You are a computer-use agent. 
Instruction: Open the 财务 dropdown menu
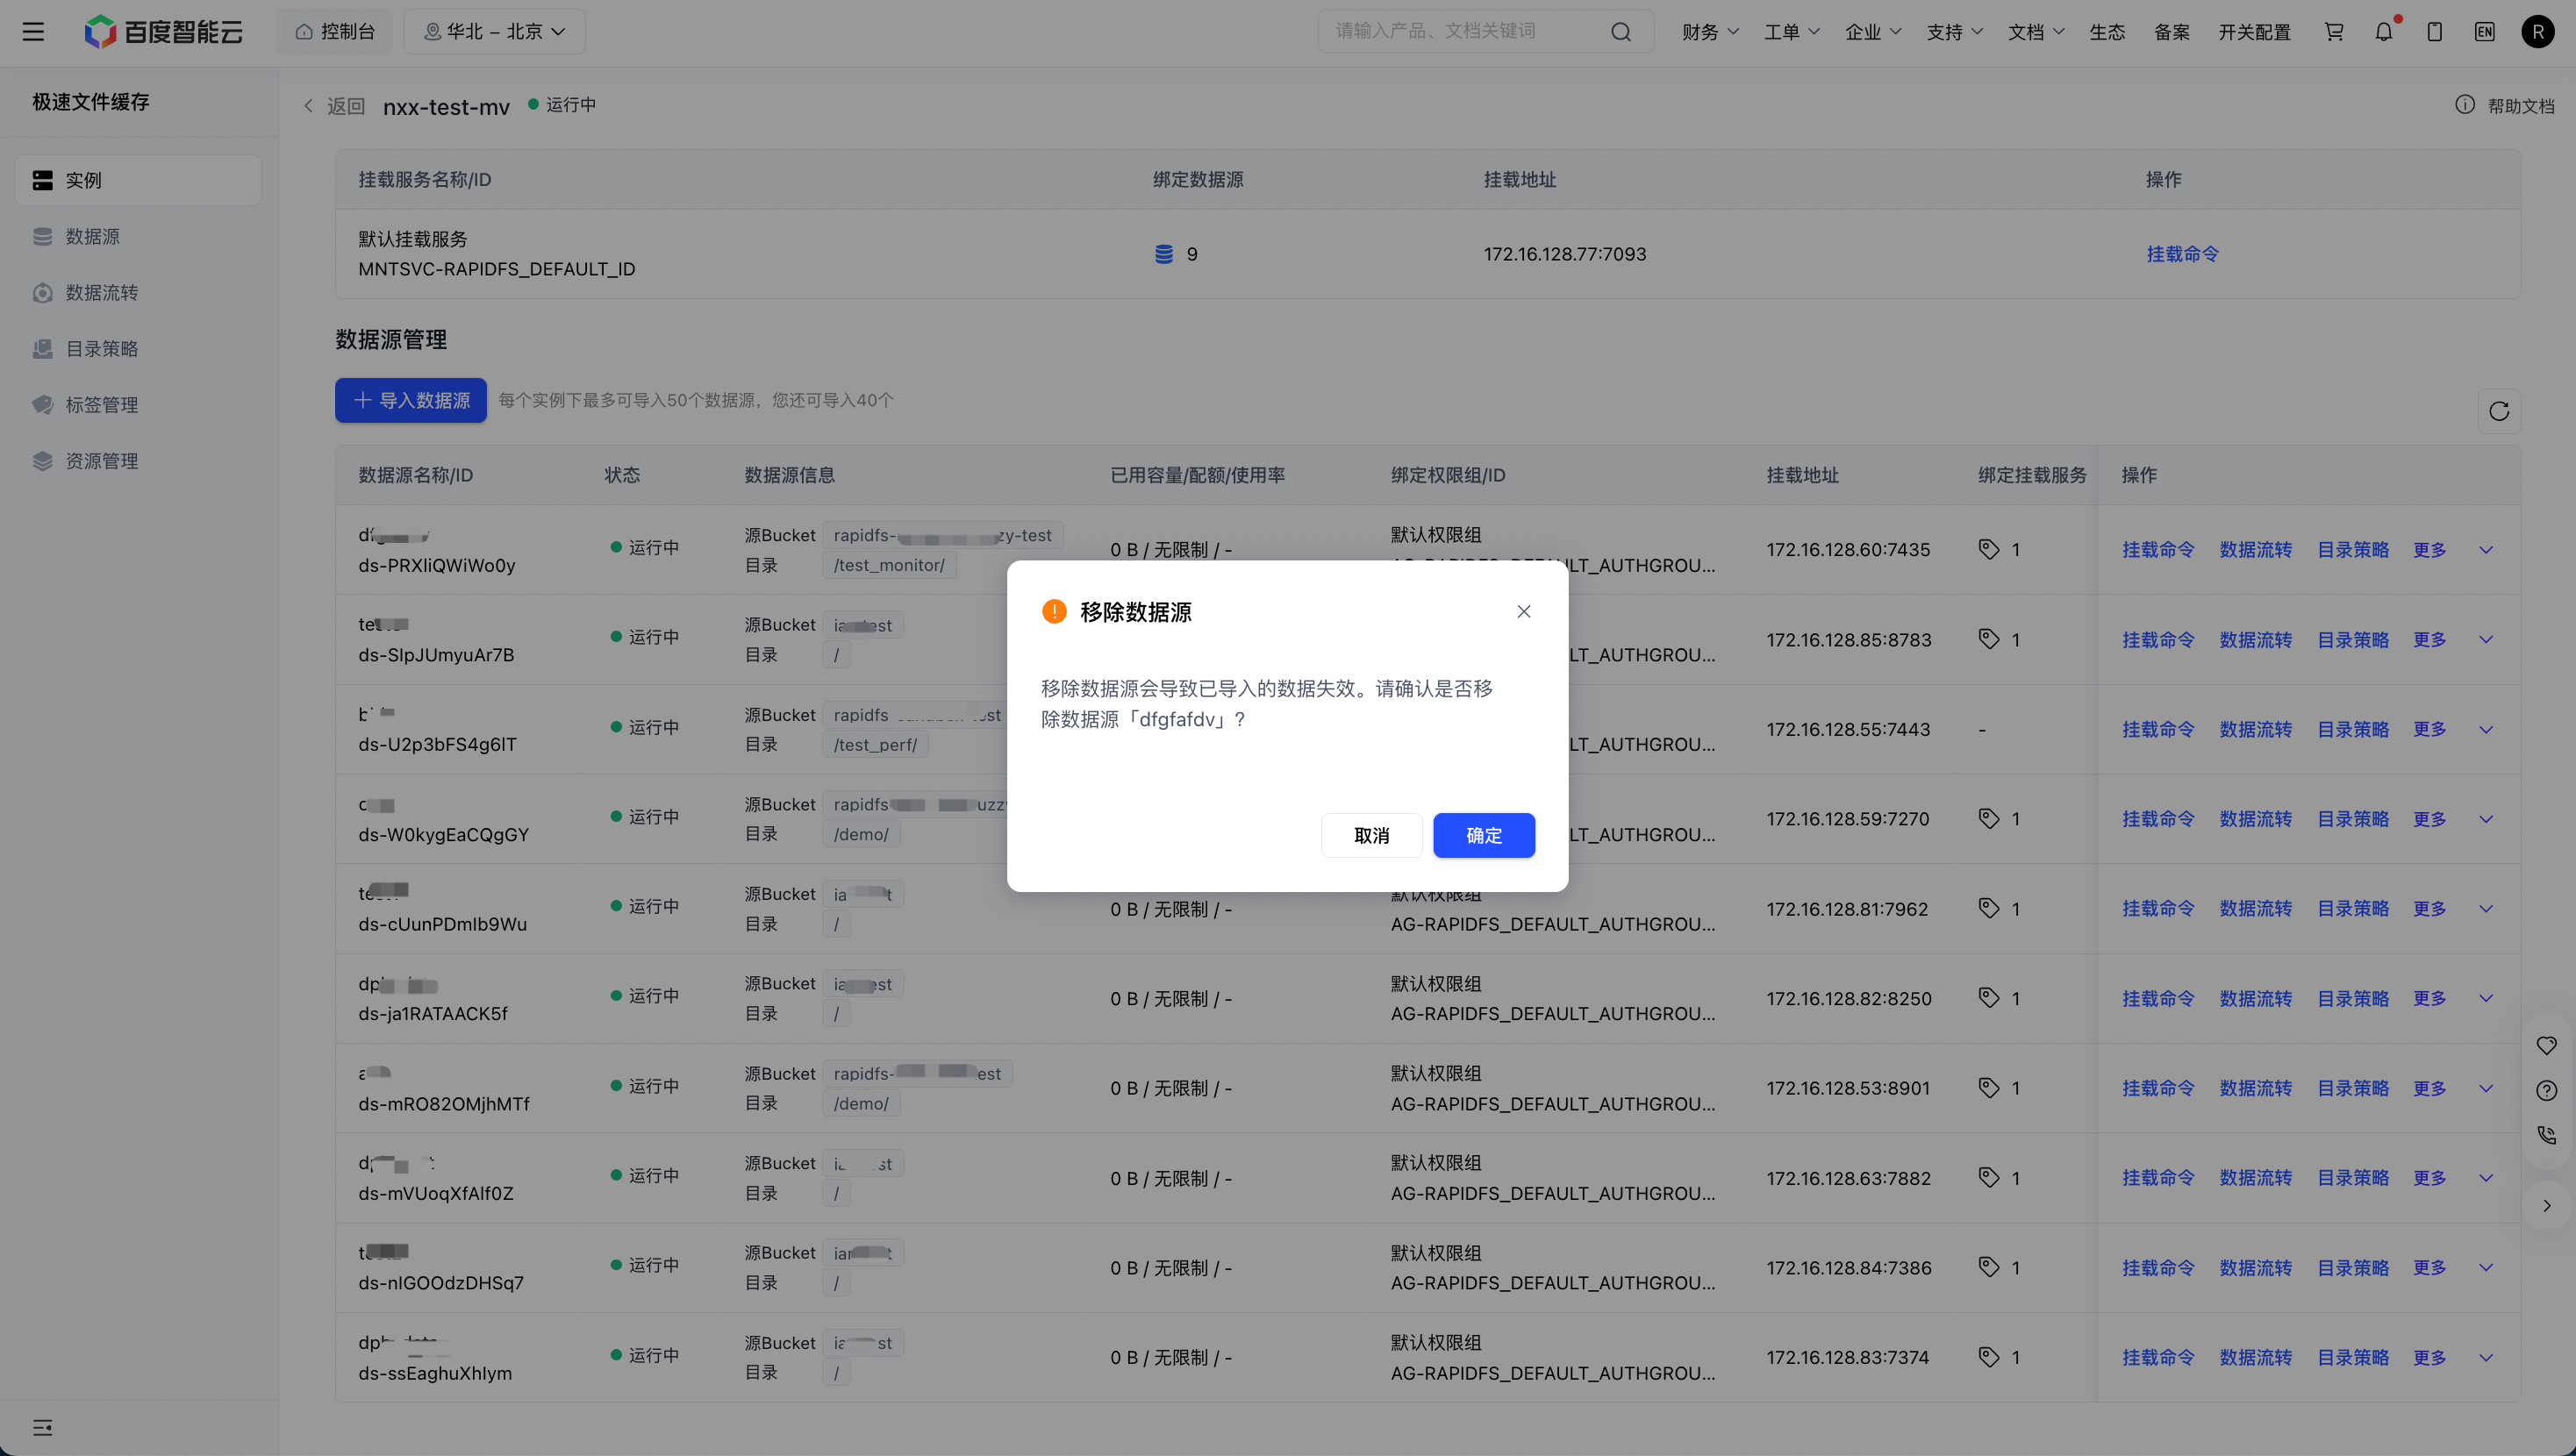pyautogui.click(x=1710, y=32)
